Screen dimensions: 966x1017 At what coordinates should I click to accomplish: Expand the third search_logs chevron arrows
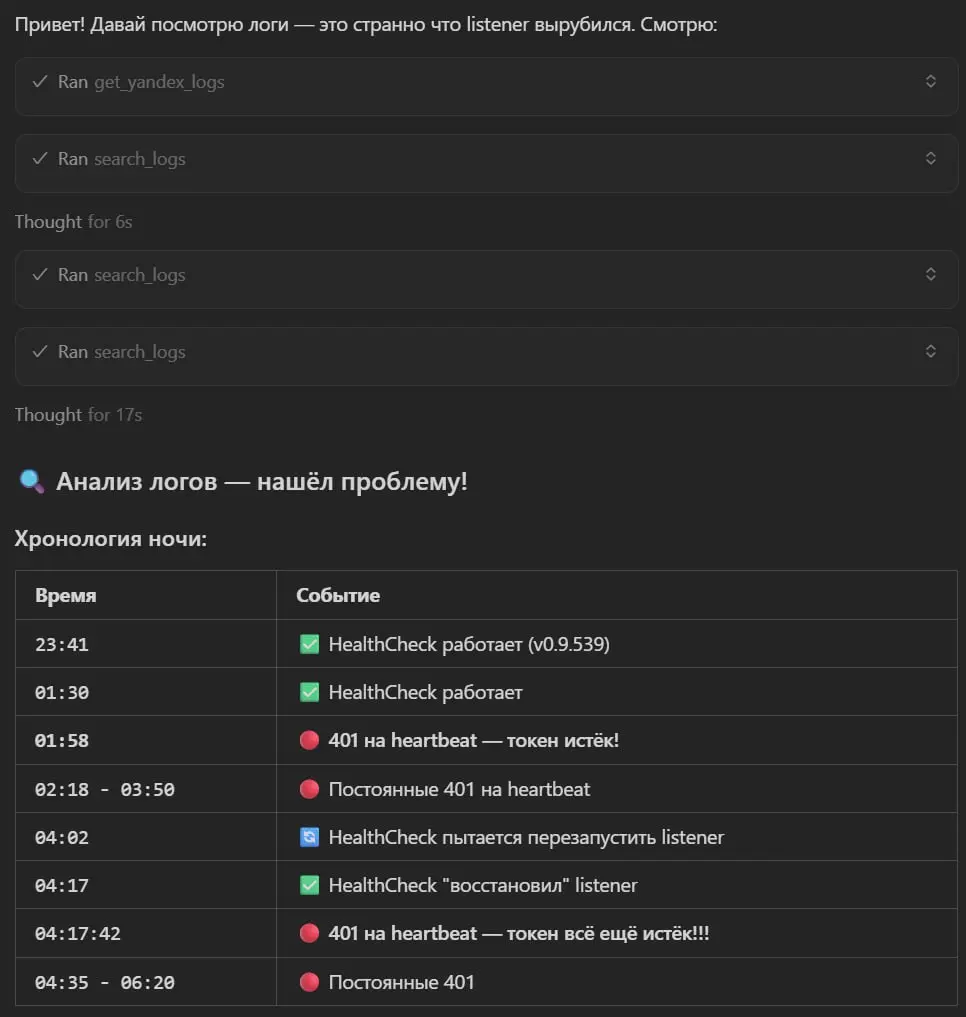(x=930, y=352)
